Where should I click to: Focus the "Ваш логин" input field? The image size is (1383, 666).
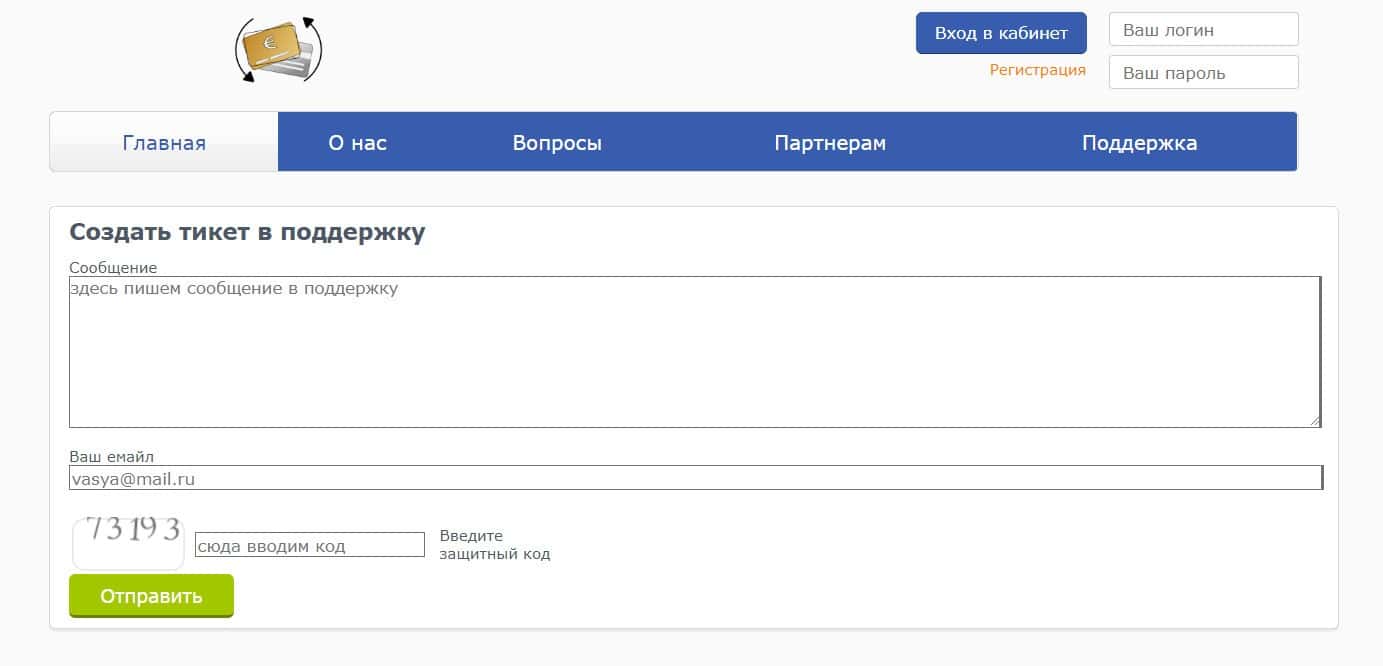(1203, 30)
